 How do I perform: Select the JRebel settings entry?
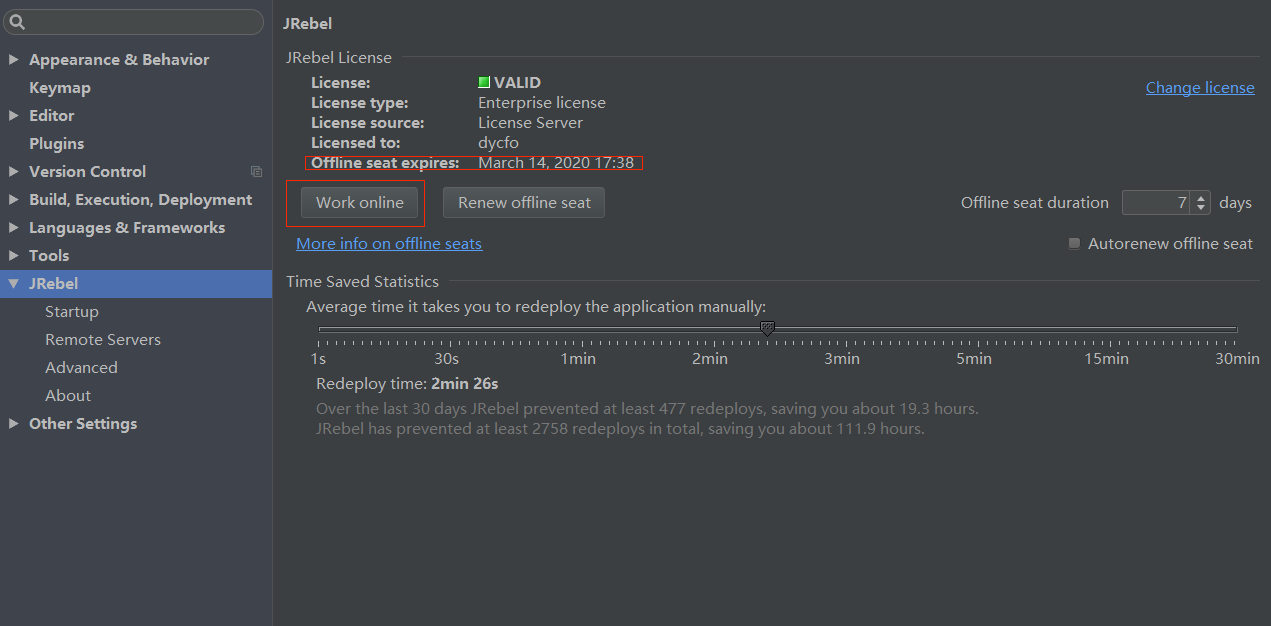136,284
